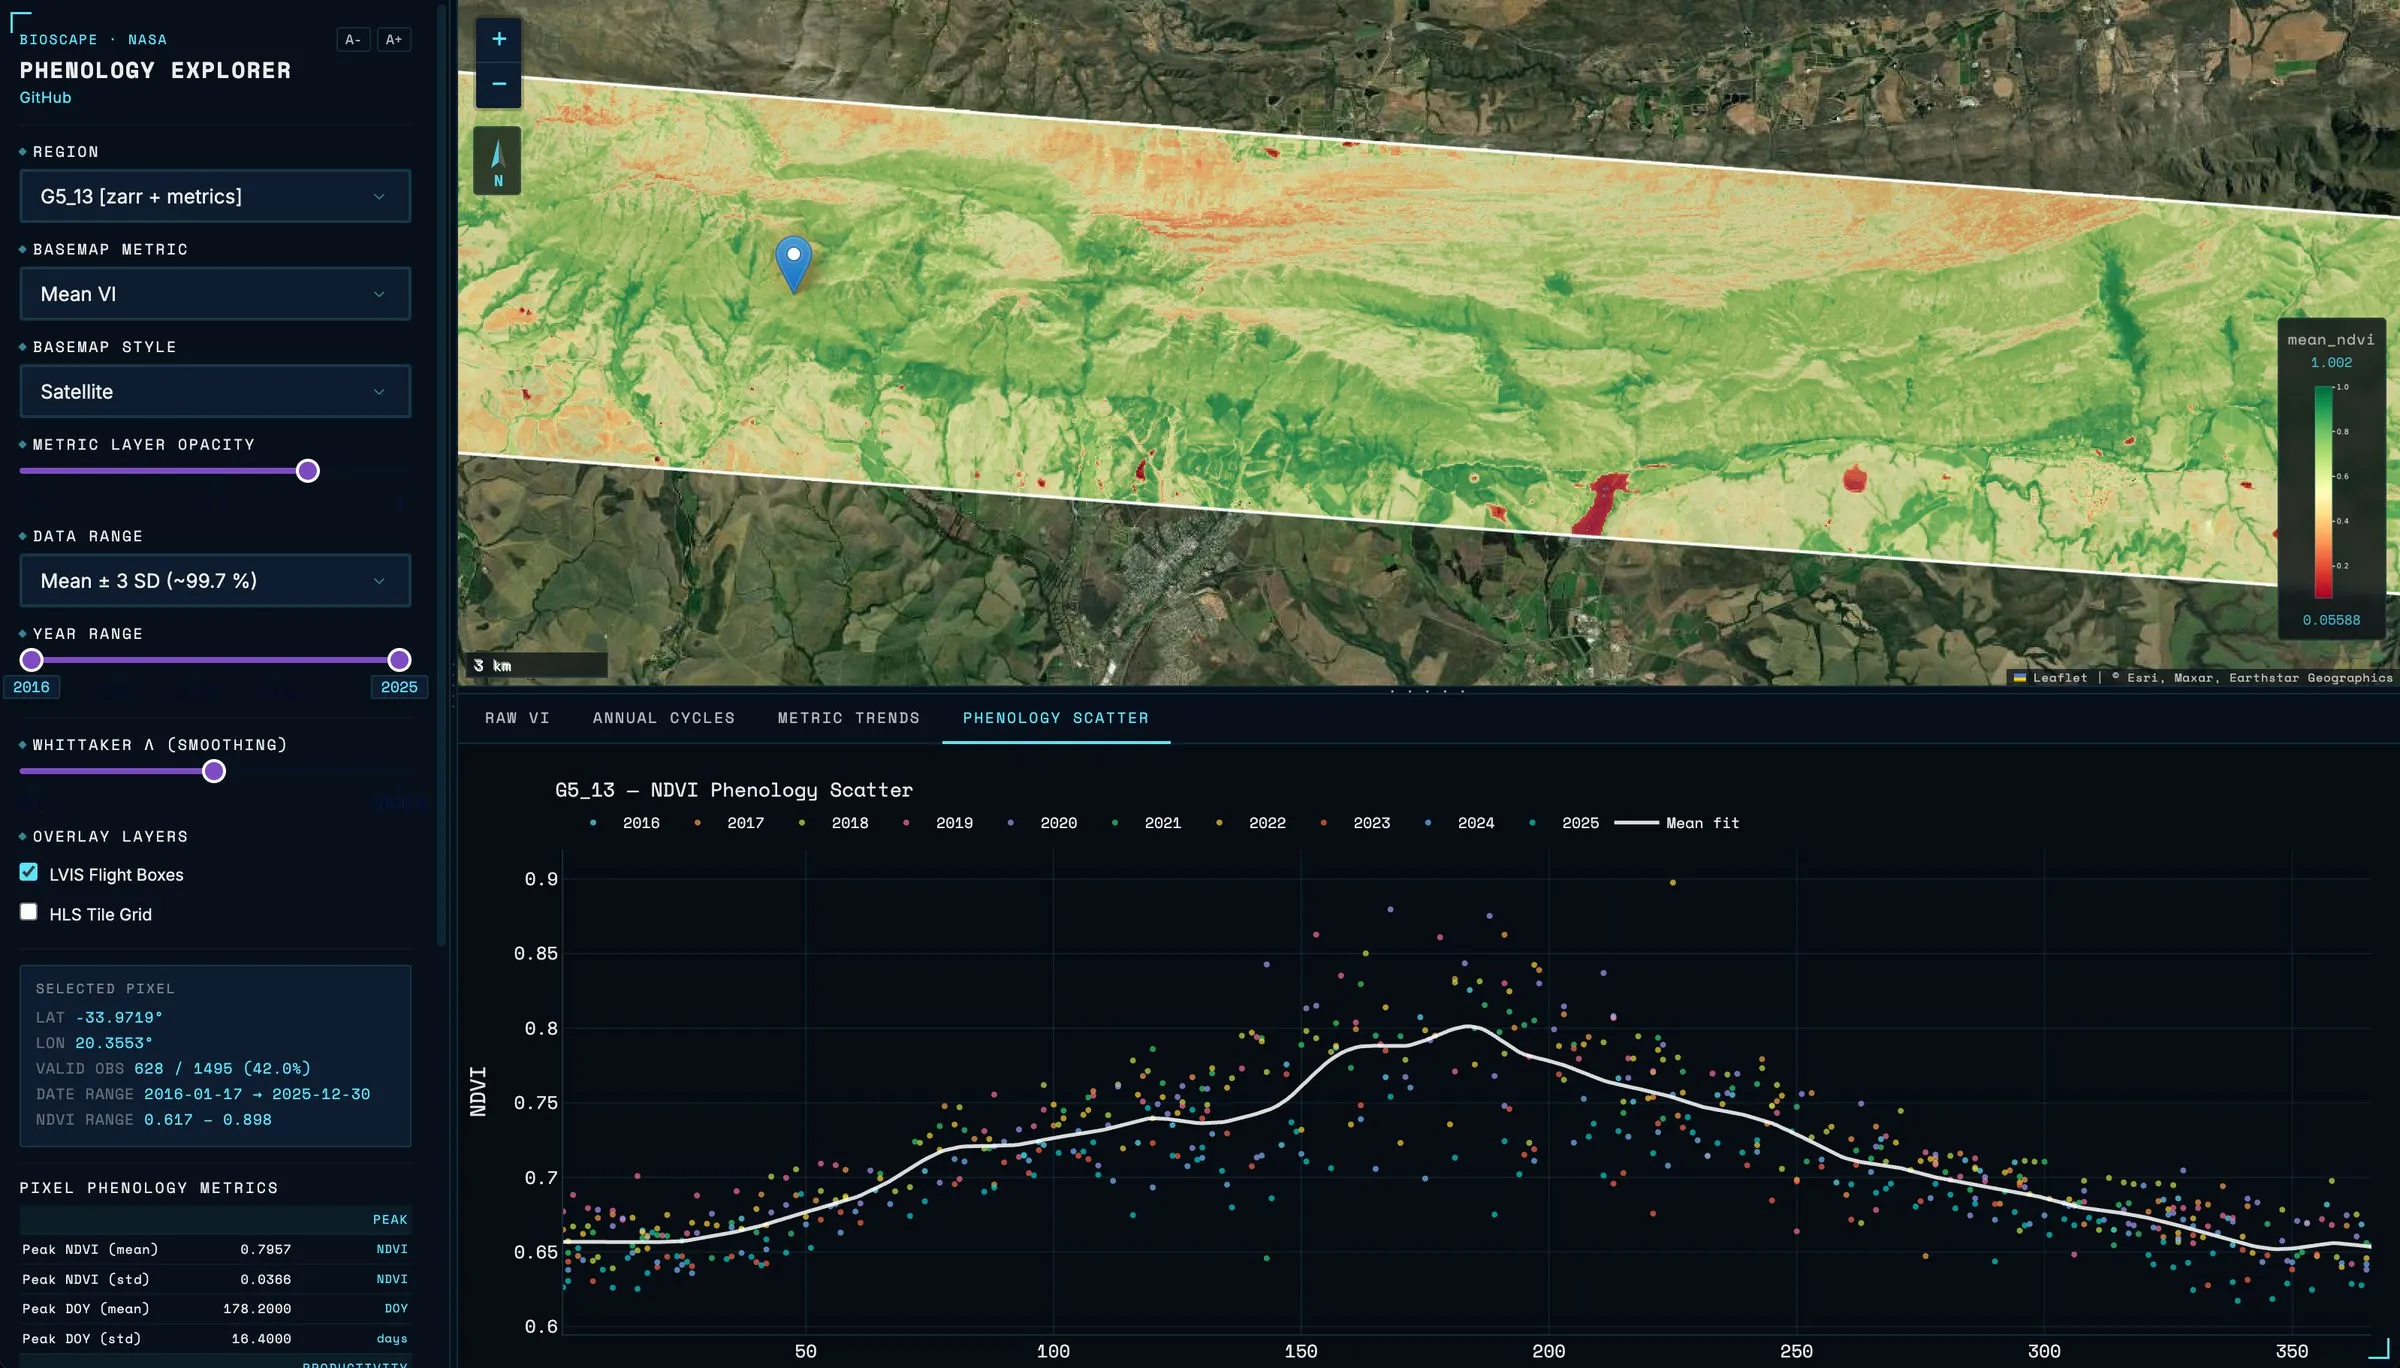Click the Peak DOY (std) row
This screenshot has height=1368, width=2400.
pos(215,1339)
